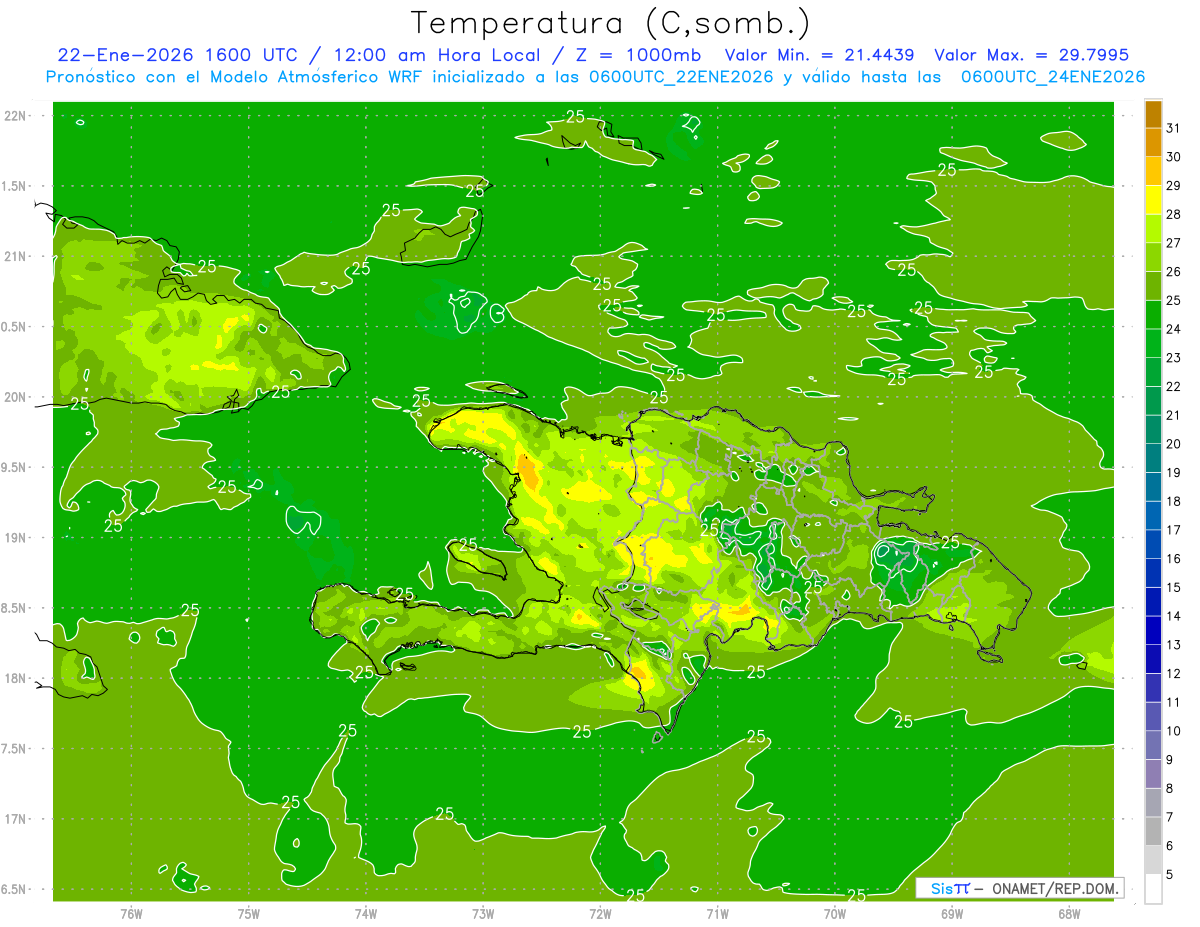
Task: Click the white color bar segment below 5
Action: (x=1153, y=888)
